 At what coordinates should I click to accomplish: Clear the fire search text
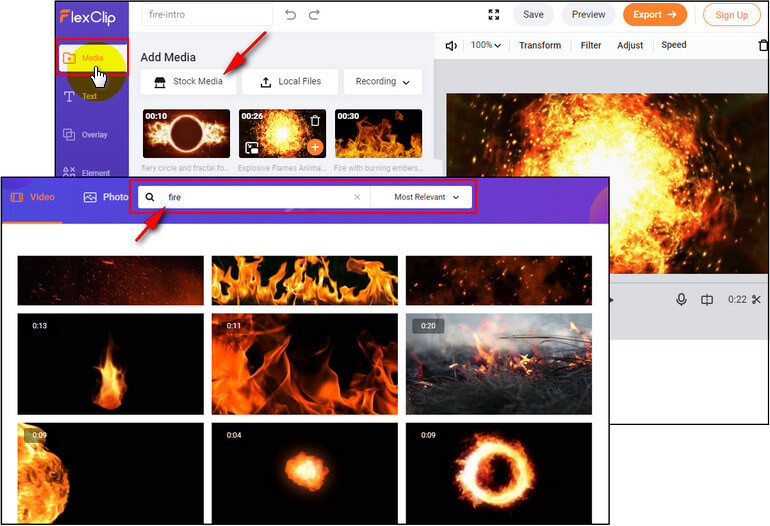[357, 197]
